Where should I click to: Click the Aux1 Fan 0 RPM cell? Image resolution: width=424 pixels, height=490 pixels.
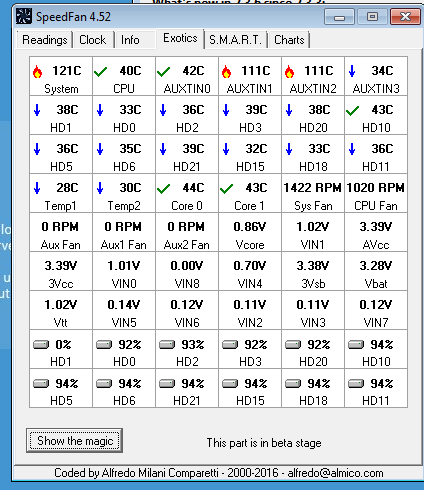coord(124,232)
